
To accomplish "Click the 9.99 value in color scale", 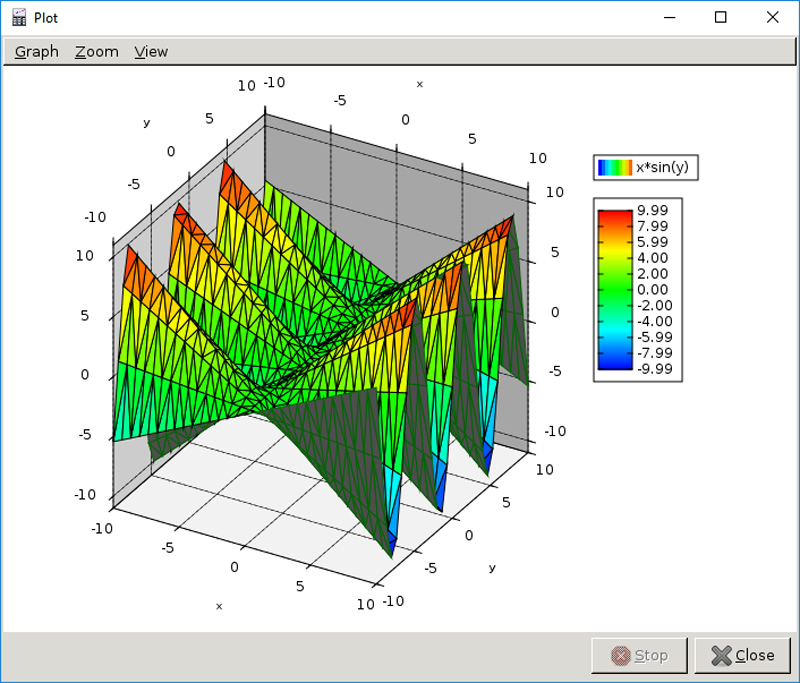I will [x=654, y=210].
